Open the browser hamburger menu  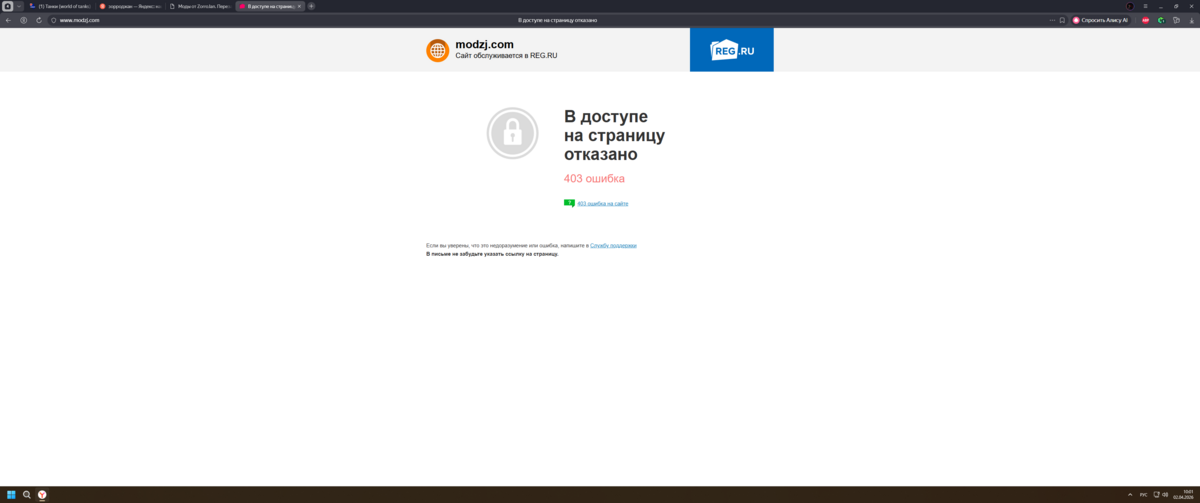pyautogui.click(x=1145, y=6)
